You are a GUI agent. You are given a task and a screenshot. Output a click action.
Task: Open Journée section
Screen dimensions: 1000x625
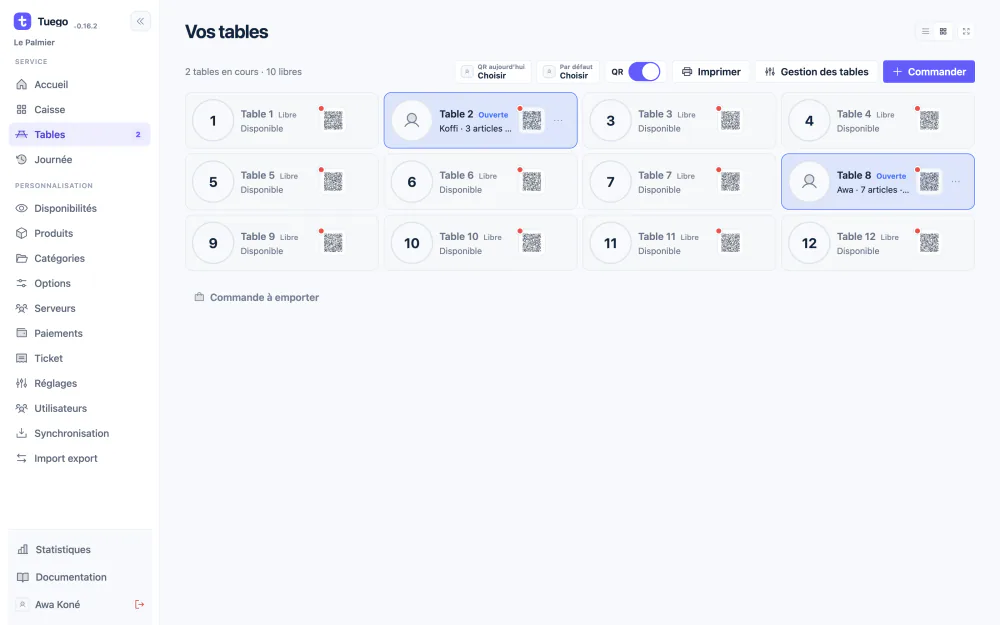pyautogui.click(x=80, y=159)
